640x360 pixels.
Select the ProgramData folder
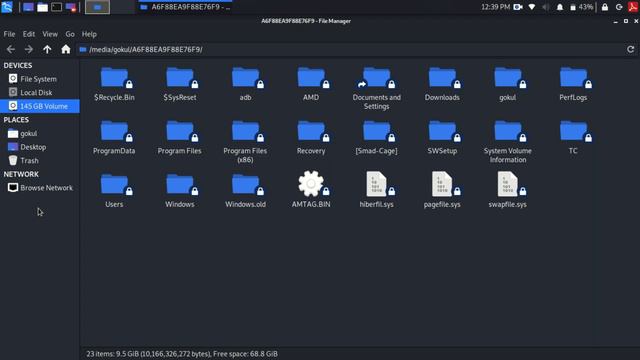(114, 138)
